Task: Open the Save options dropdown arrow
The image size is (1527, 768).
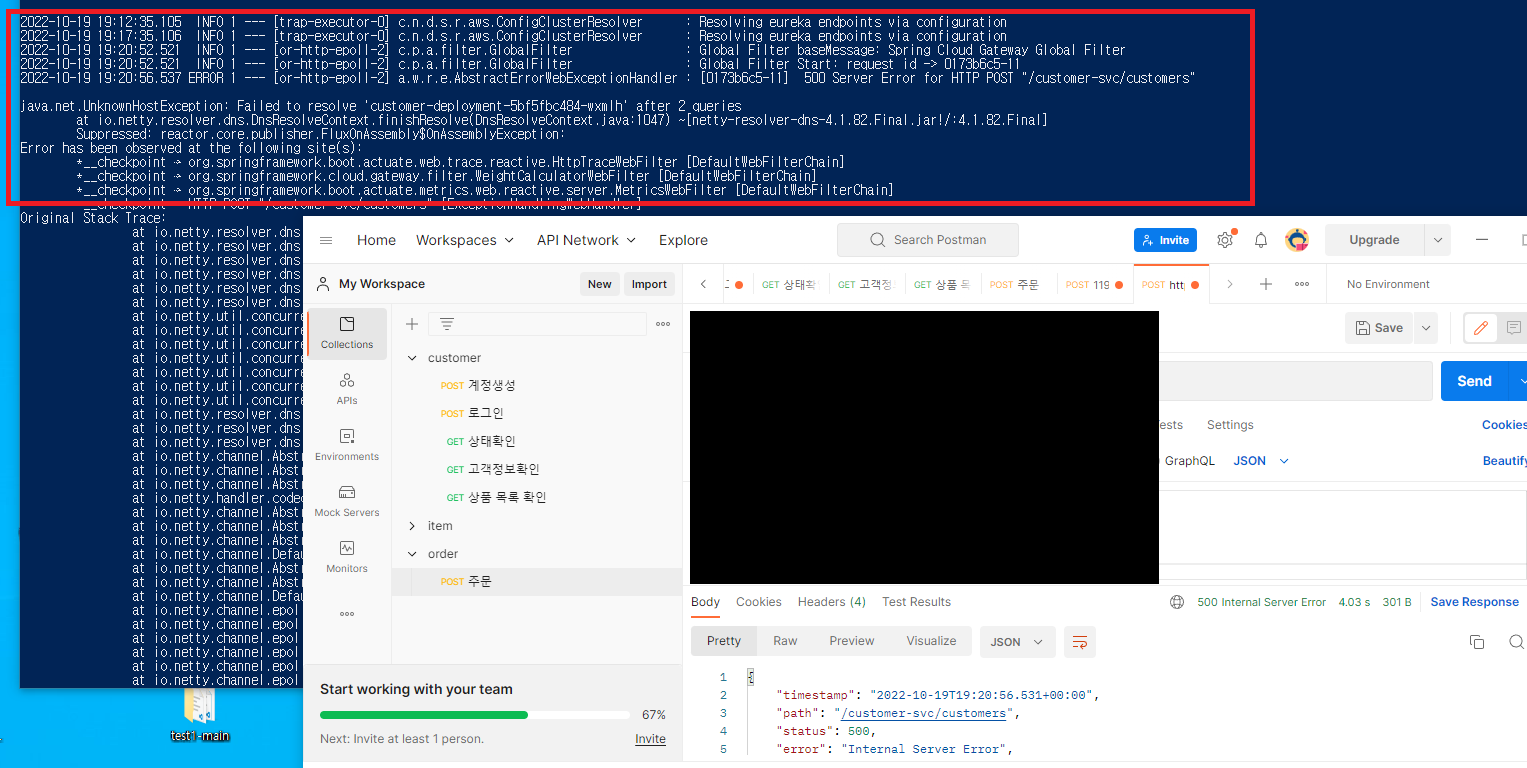Action: pos(1425,328)
